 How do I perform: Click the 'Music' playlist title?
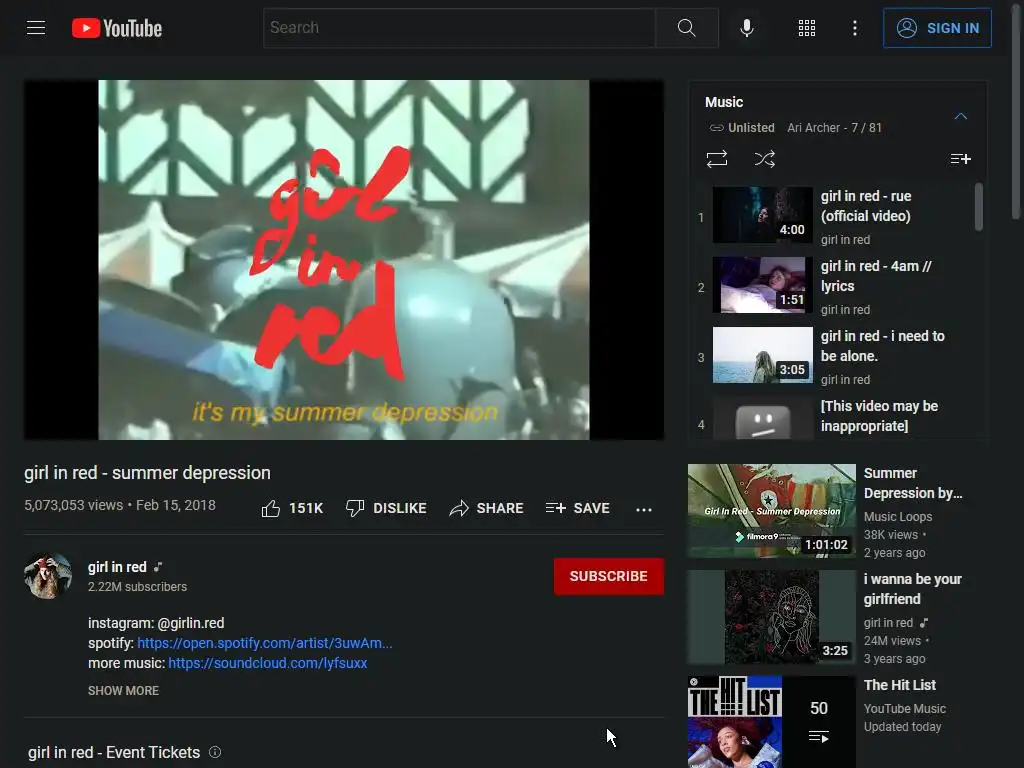point(724,102)
